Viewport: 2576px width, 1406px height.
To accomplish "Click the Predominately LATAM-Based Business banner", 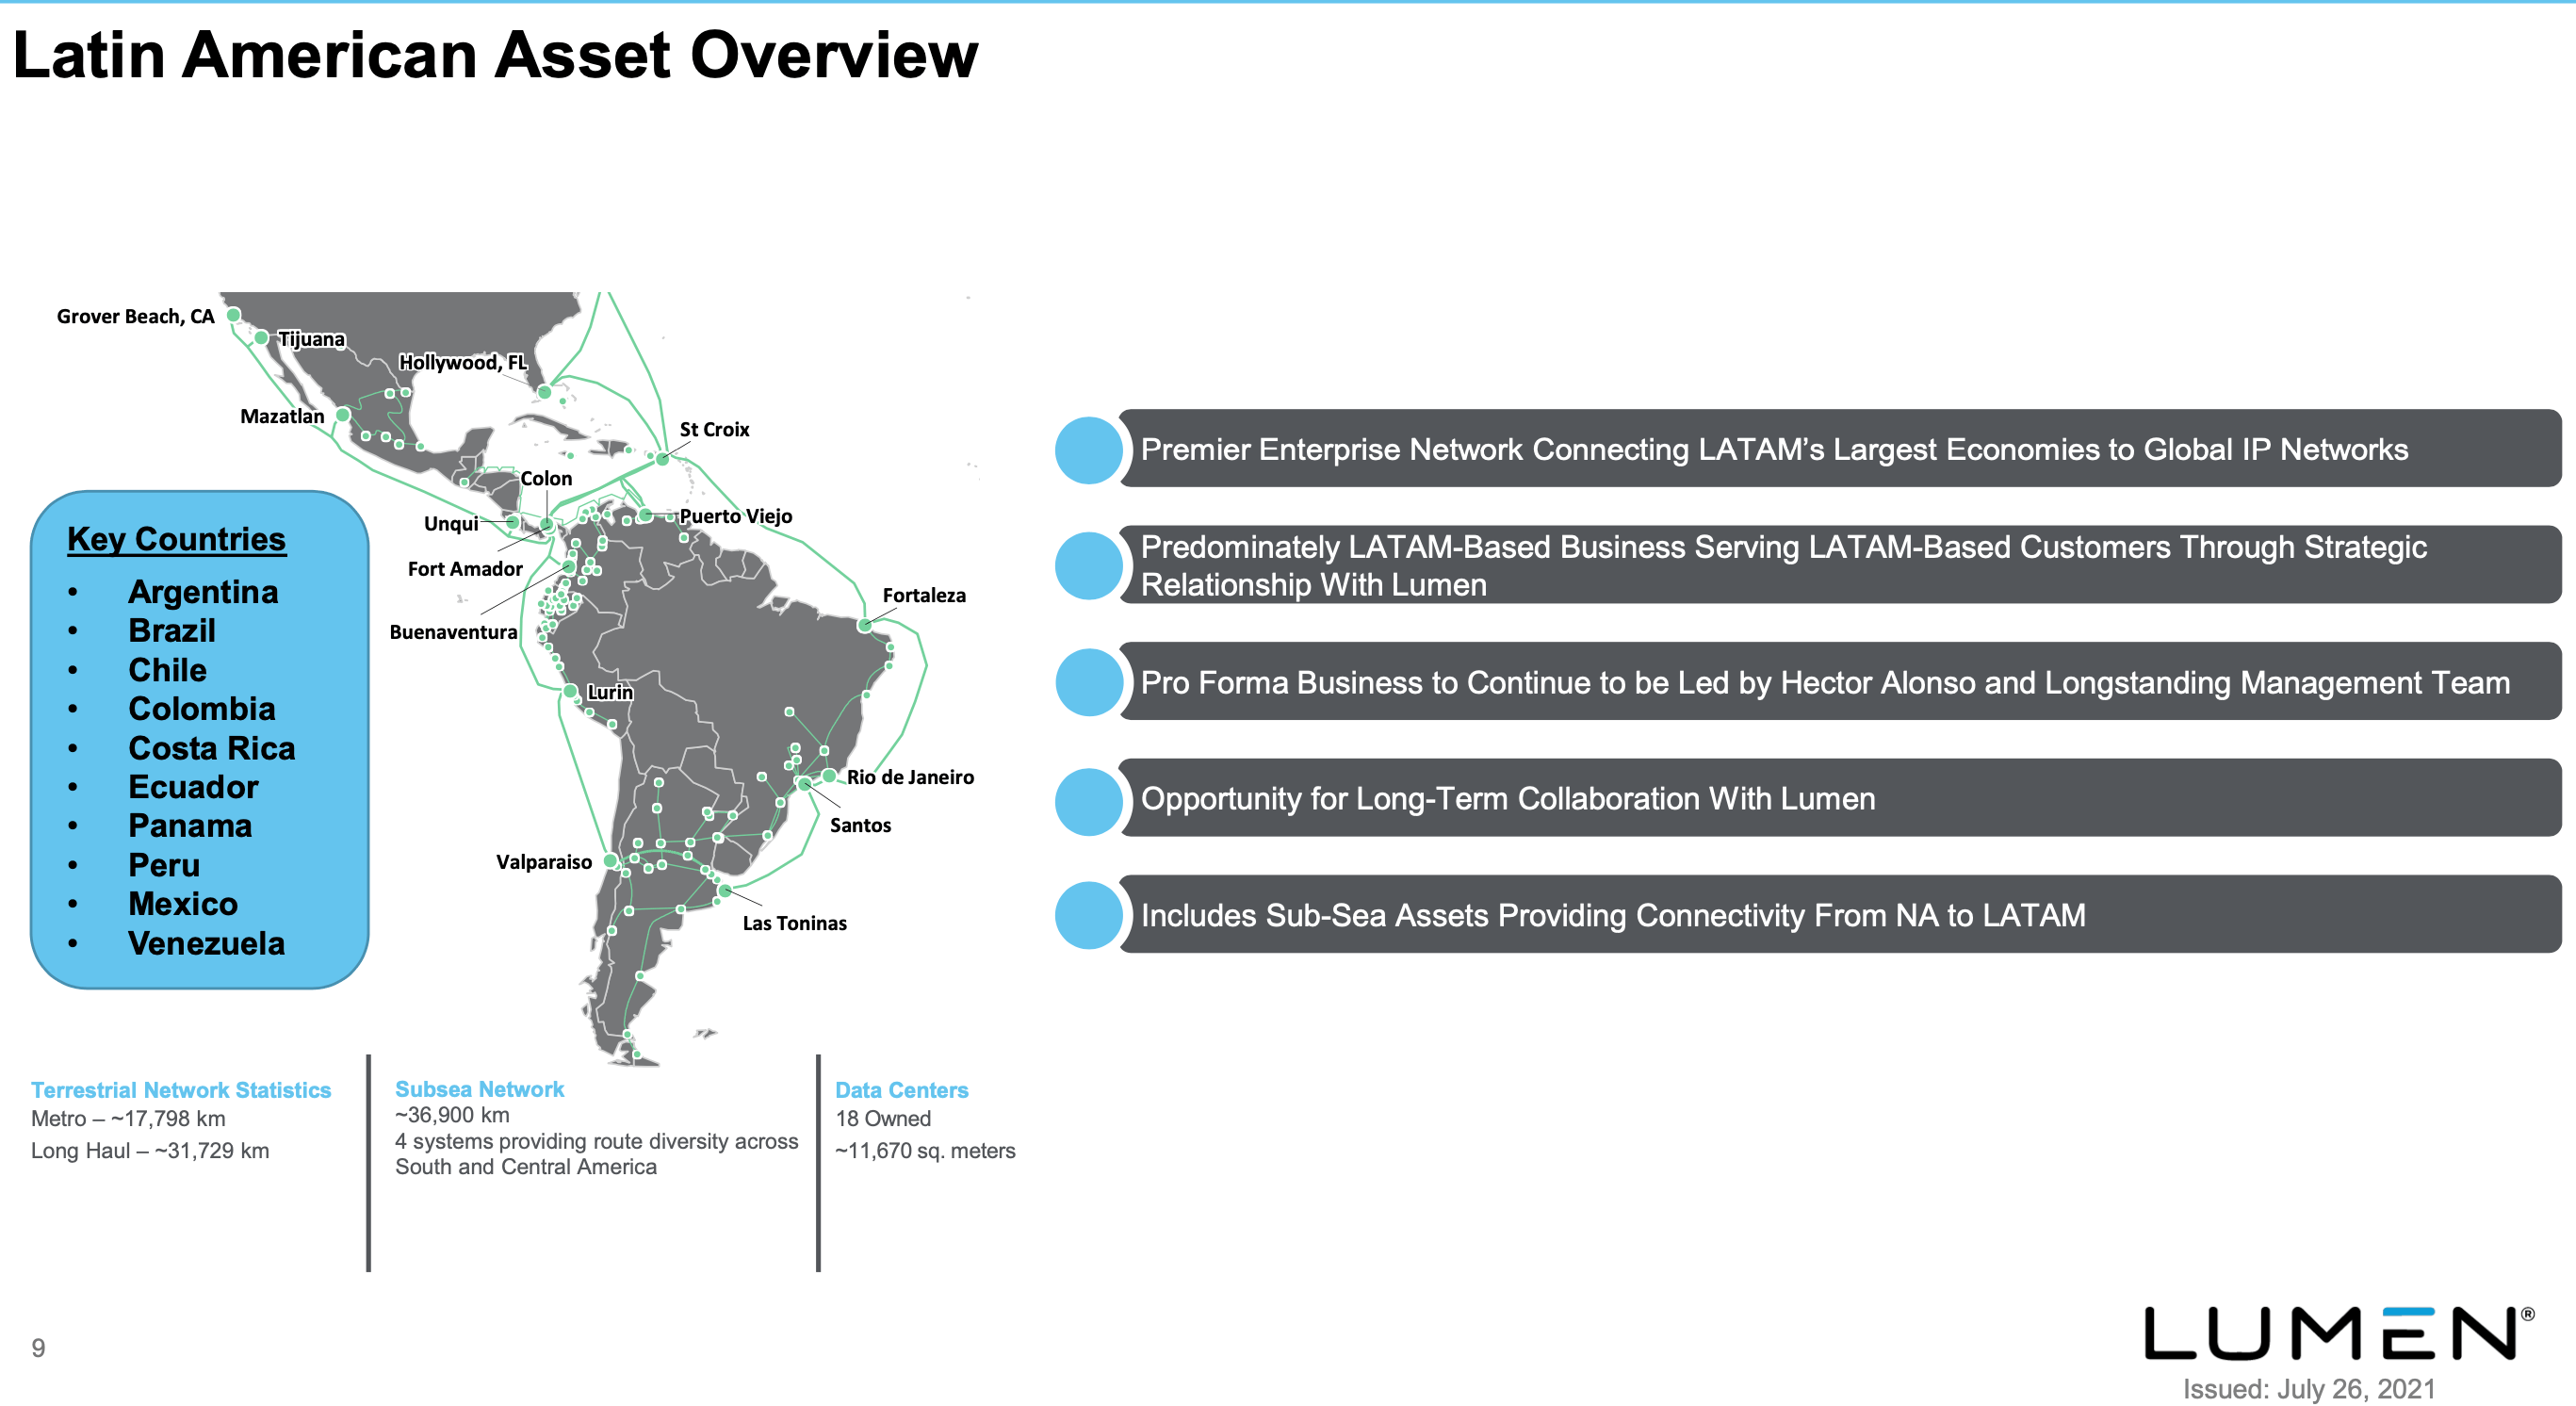I will click(1840, 565).
